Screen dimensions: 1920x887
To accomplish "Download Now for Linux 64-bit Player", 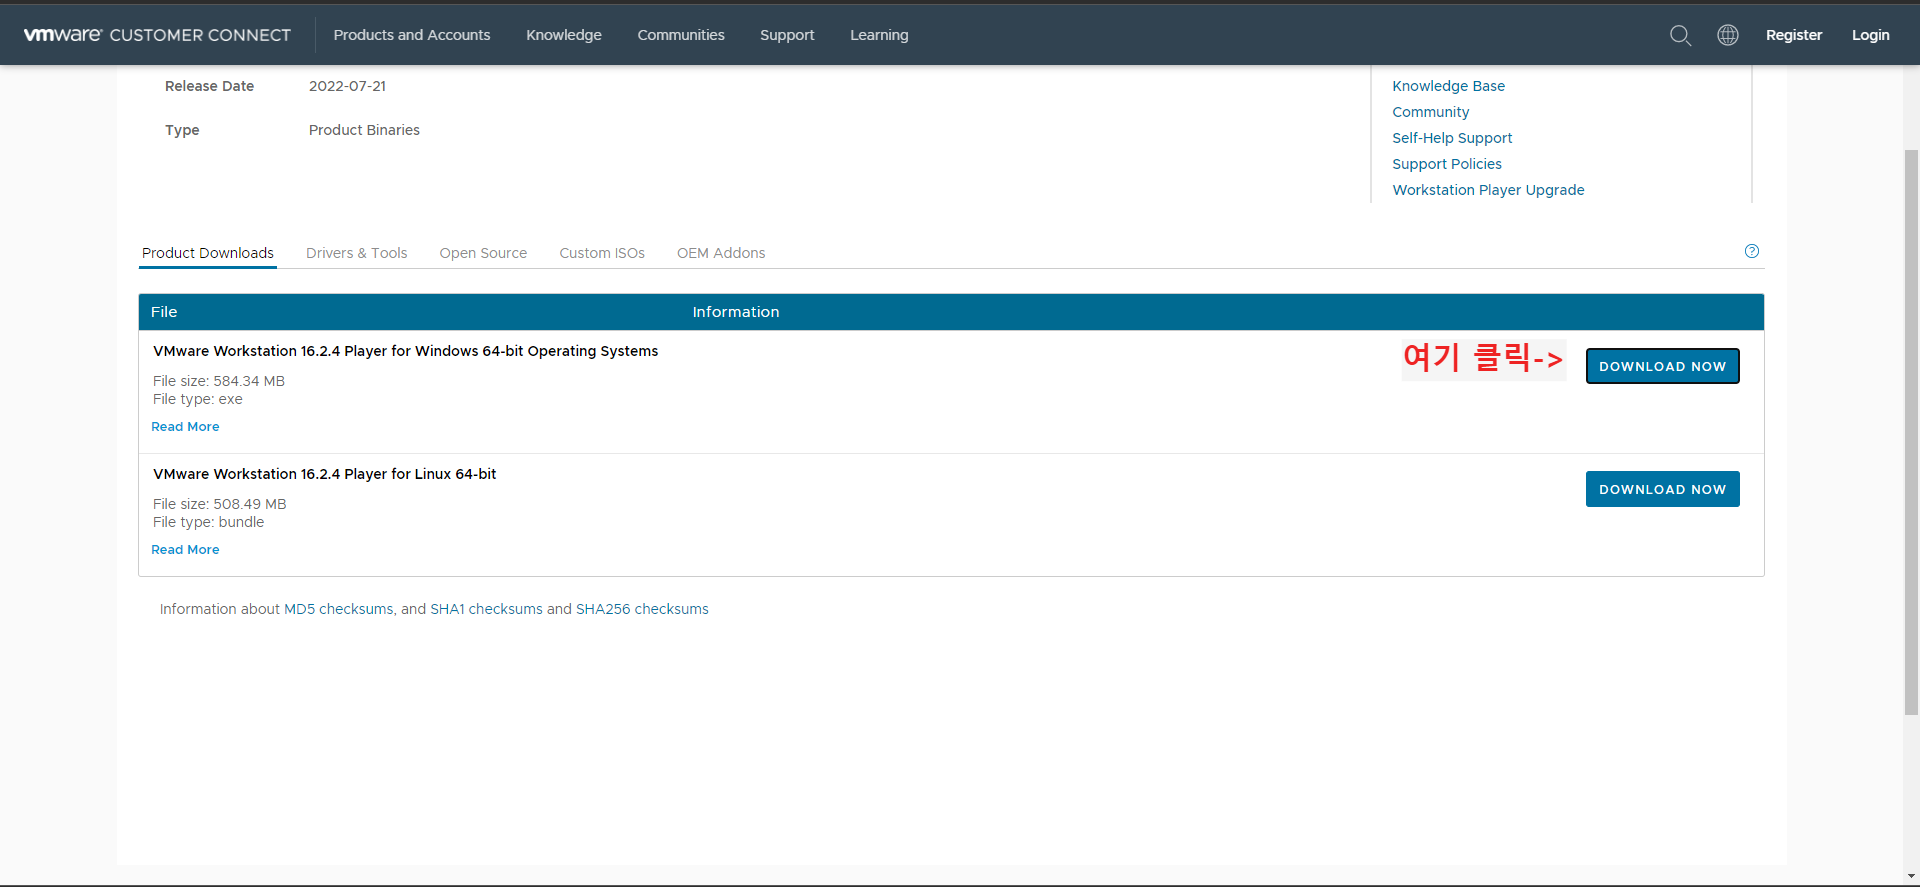I will coord(1662,489).
